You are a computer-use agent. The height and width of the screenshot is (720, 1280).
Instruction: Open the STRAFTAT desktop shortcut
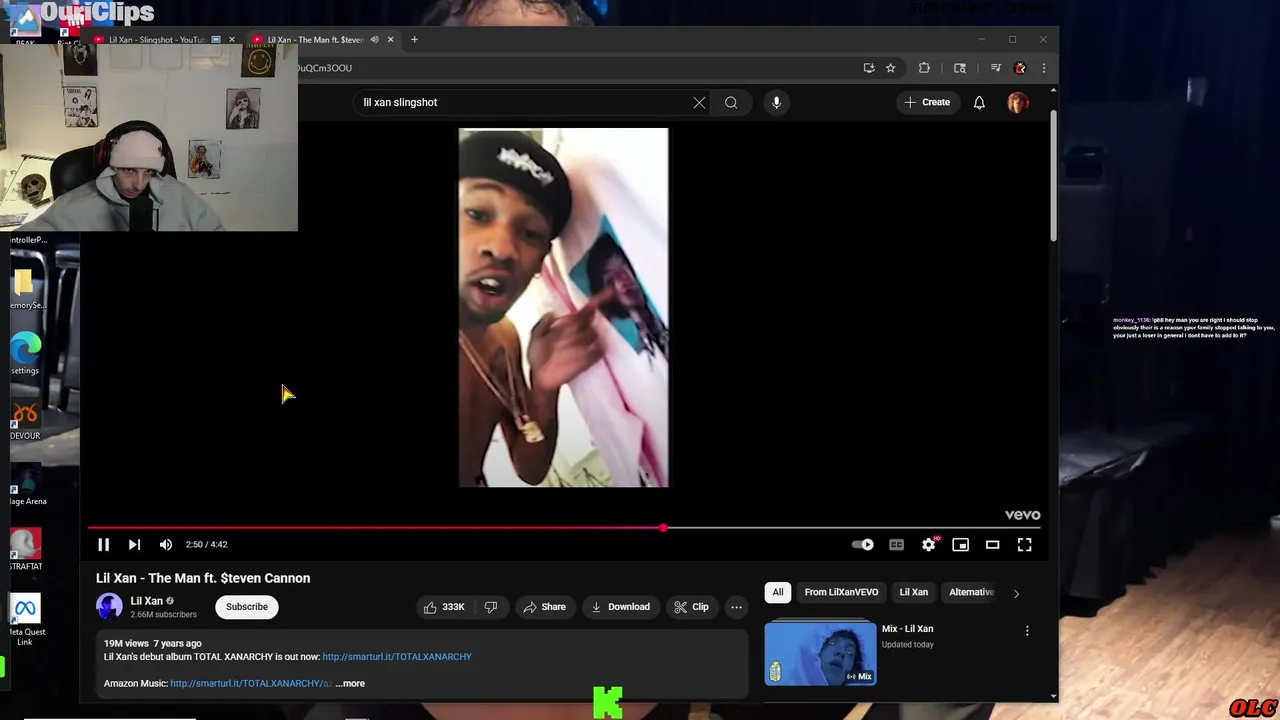(26, 550)
